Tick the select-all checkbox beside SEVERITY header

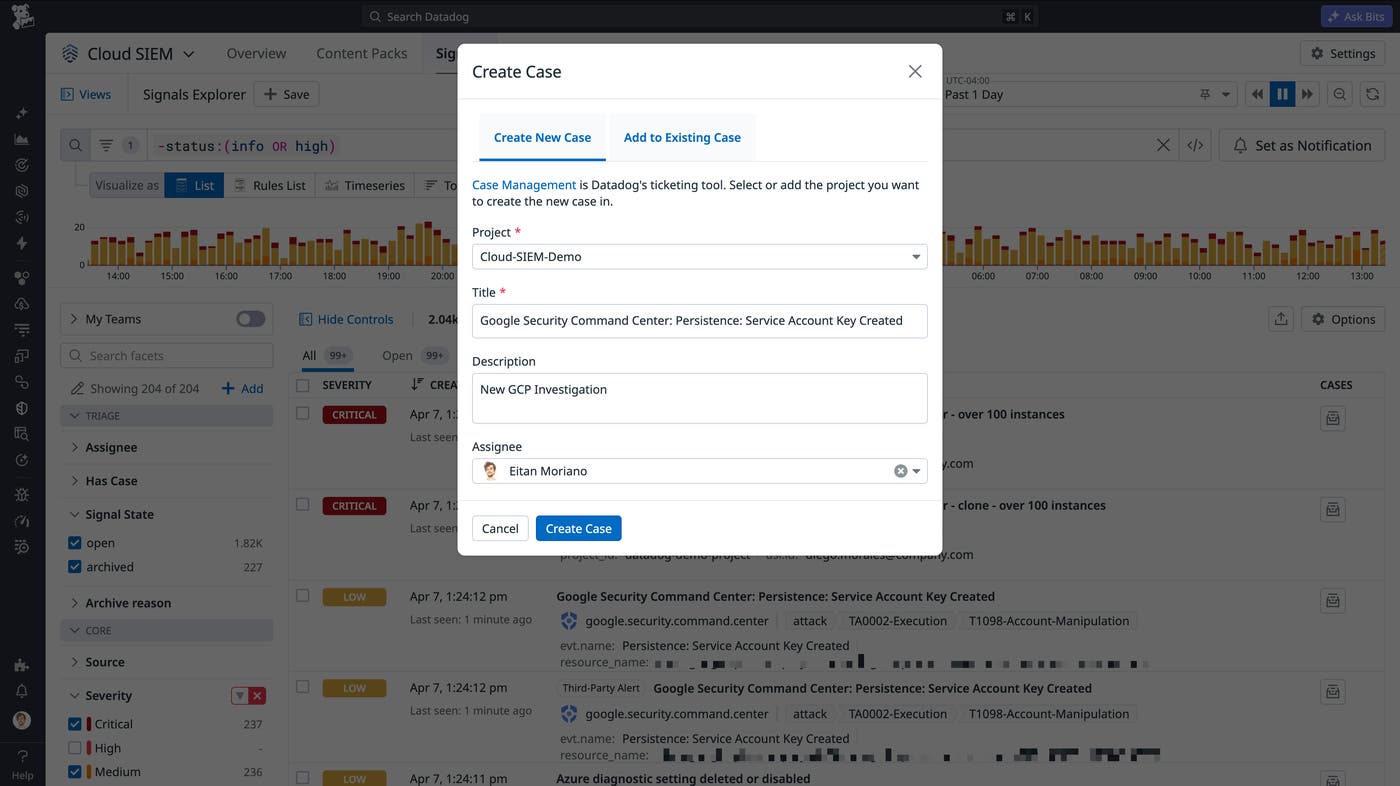coord(303,385)
